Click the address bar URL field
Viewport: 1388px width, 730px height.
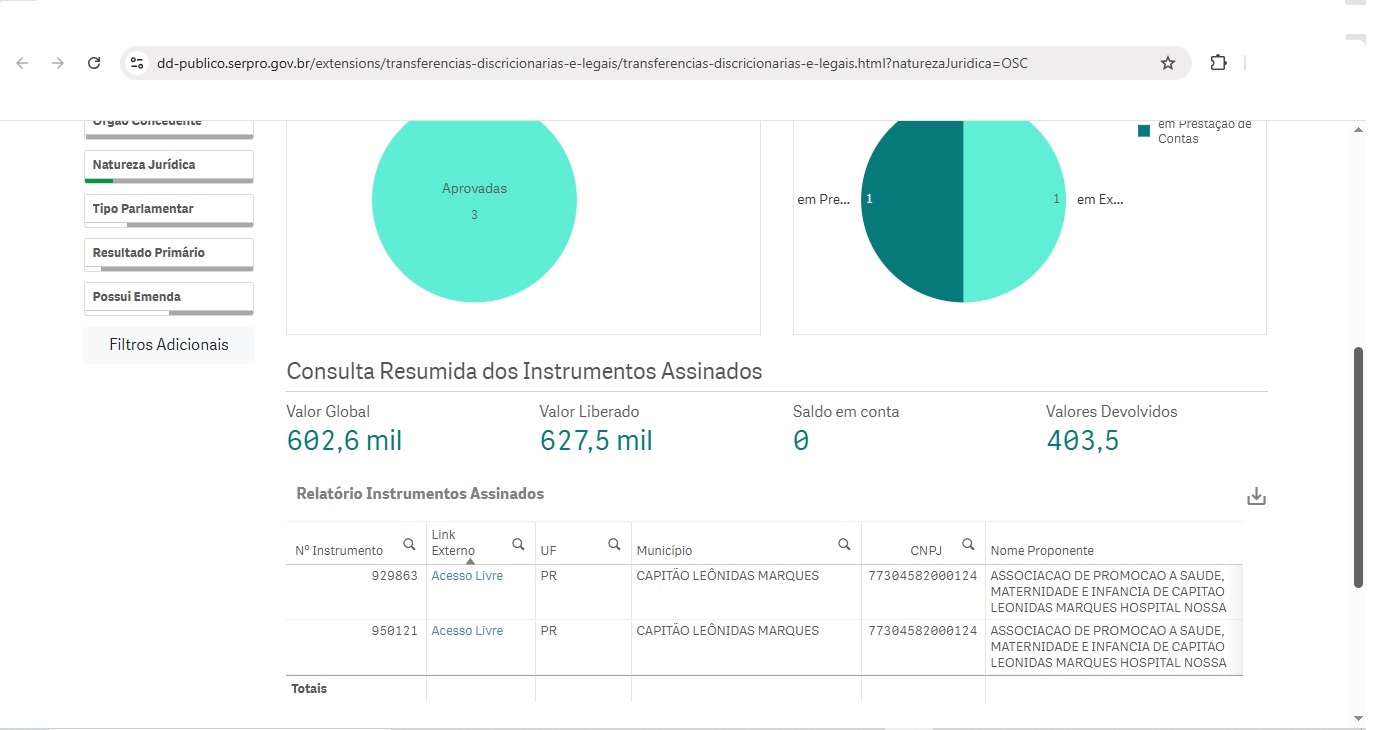[x=592, y=63]
